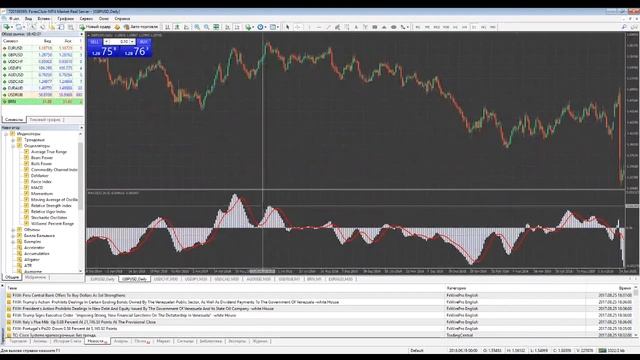Viewport: 640px width, 360px height.
Task: Select the USDRUB row in Market Watch
Action: [42, 95]
